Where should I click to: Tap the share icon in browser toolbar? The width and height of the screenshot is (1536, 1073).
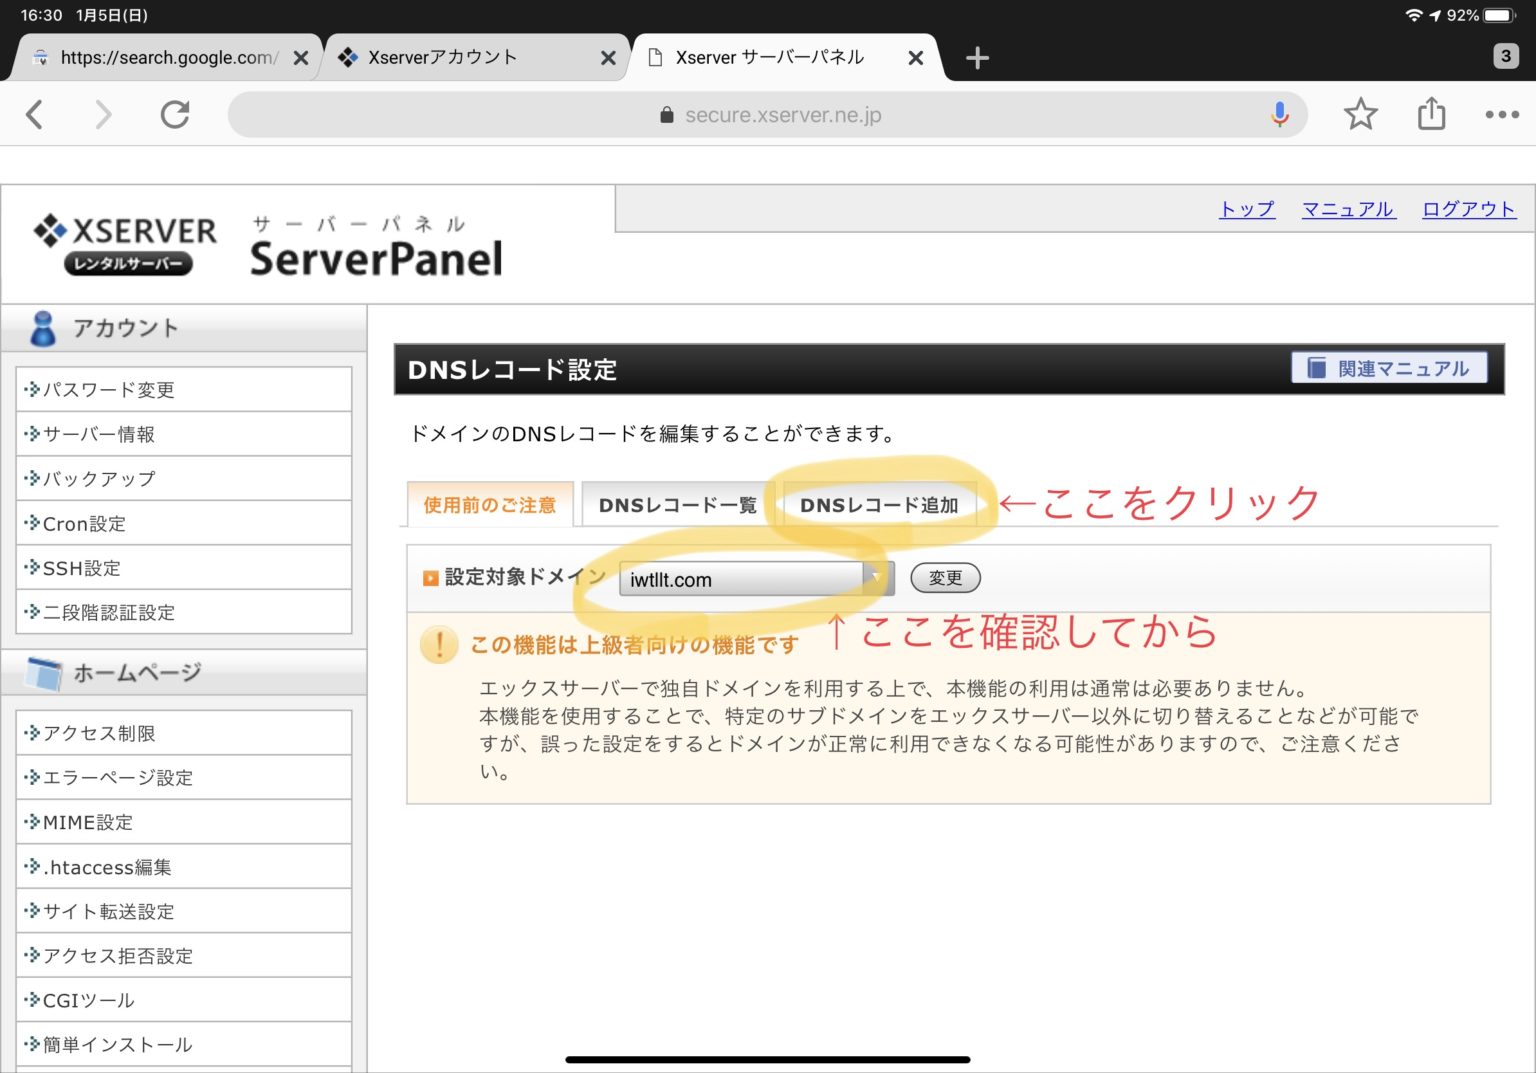click(1431, 114)
